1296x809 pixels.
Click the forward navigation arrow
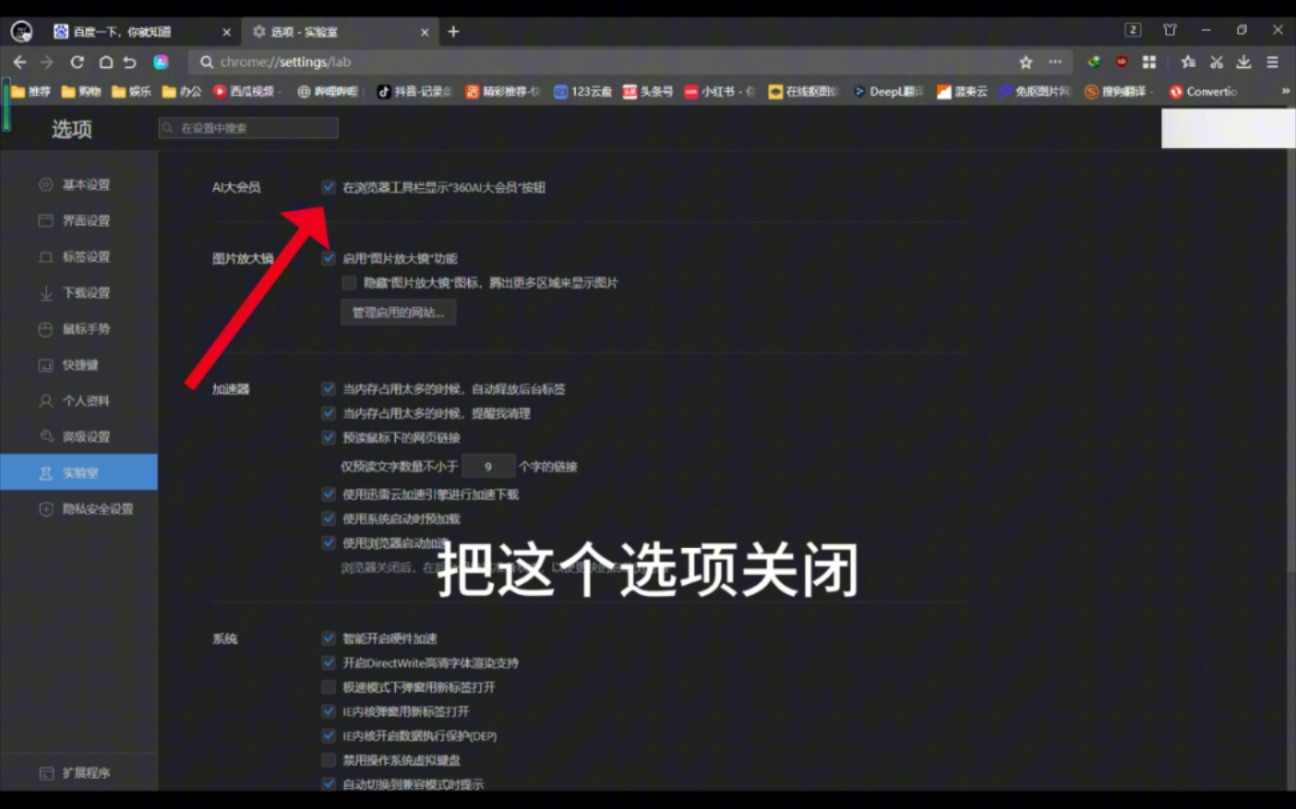pyautogui.click(x=47, y=62)
